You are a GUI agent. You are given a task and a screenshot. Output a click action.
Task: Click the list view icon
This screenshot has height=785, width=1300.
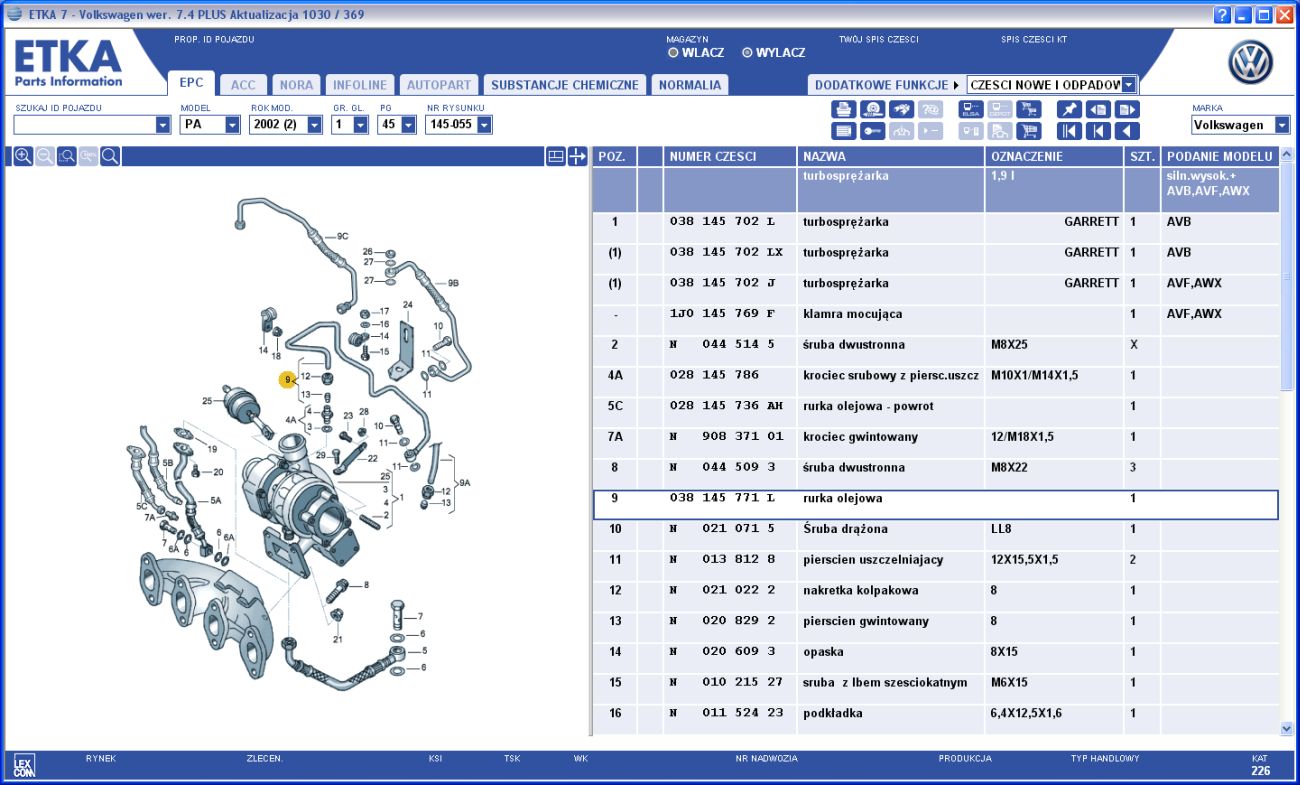coord(844,131)
